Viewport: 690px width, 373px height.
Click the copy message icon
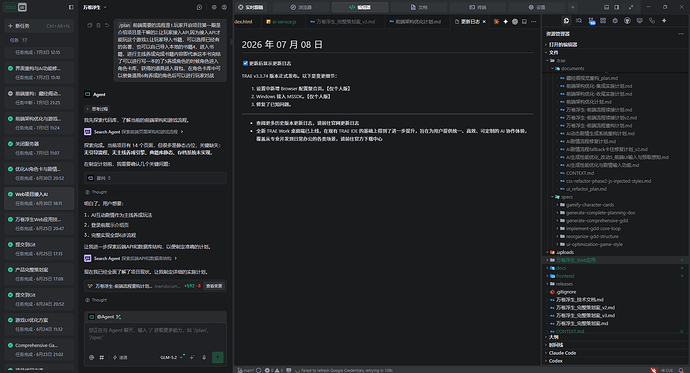90,26
